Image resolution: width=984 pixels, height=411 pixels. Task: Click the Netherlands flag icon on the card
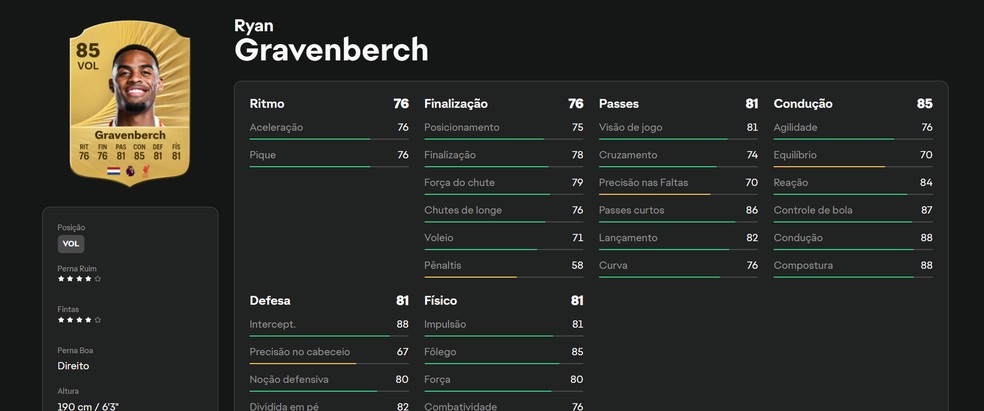113,172
